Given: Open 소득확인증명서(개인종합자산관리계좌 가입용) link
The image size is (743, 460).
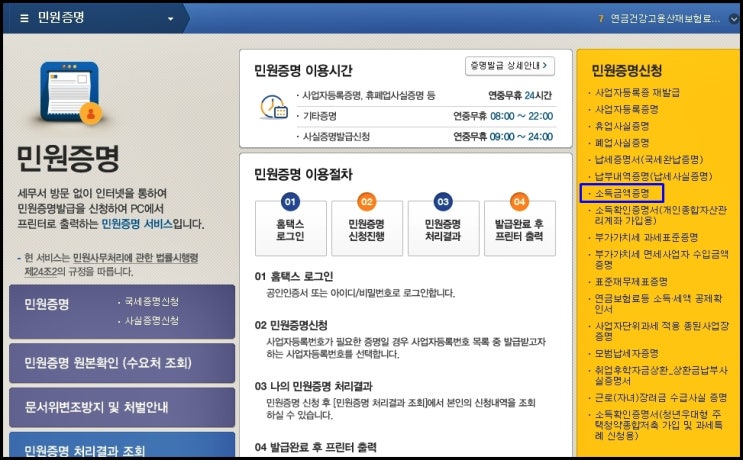Looking at the screenshot, I should (x=661, y=215).
